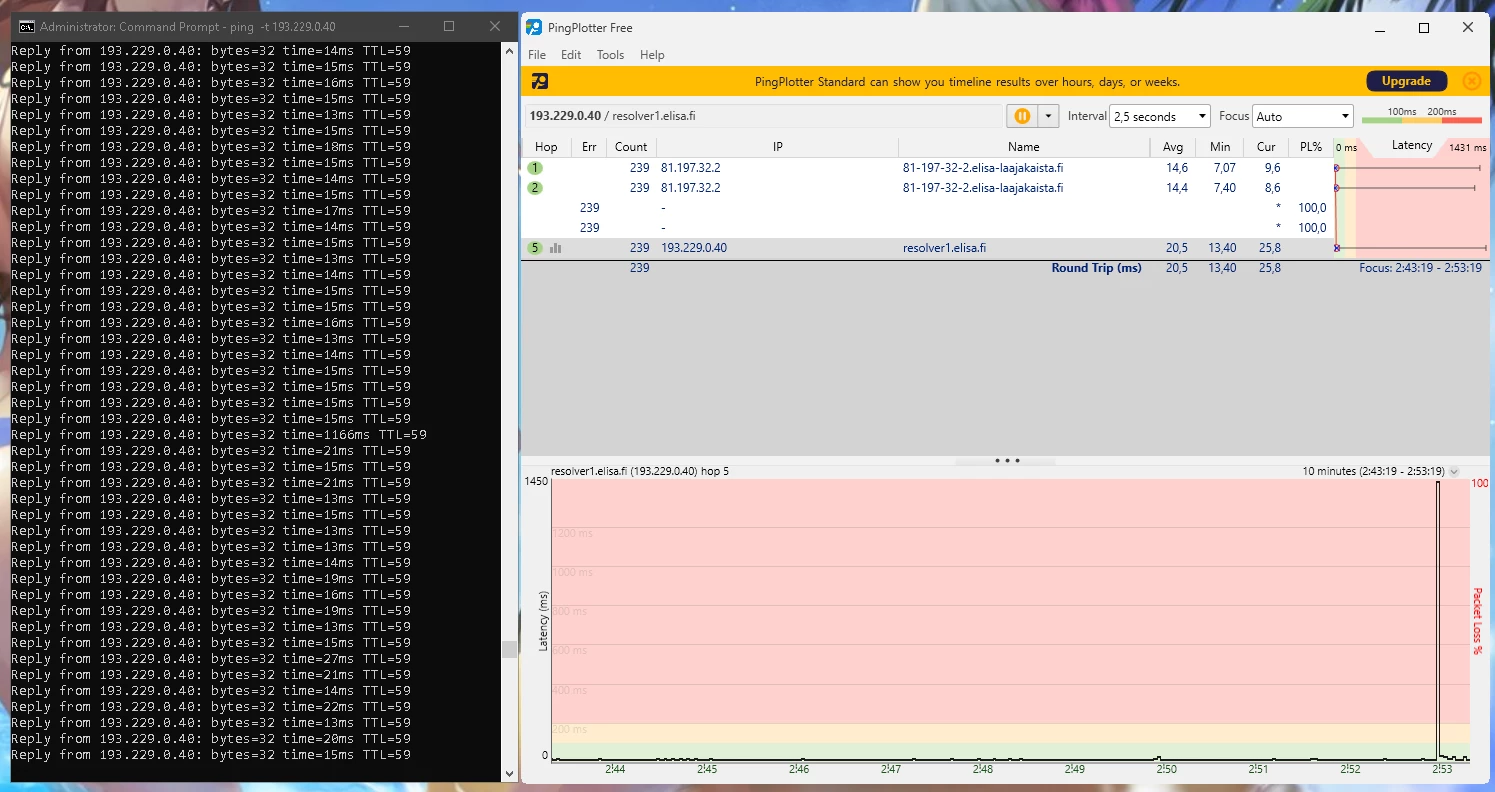Select the time=18ms reply line in Command Prompt
This screenshot has width=1495, height=792.
[x=211, y=147]
